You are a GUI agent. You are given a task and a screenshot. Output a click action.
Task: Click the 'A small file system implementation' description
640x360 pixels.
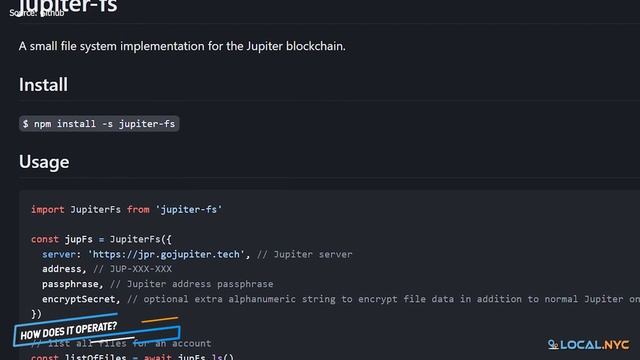(x=182, y=46)
